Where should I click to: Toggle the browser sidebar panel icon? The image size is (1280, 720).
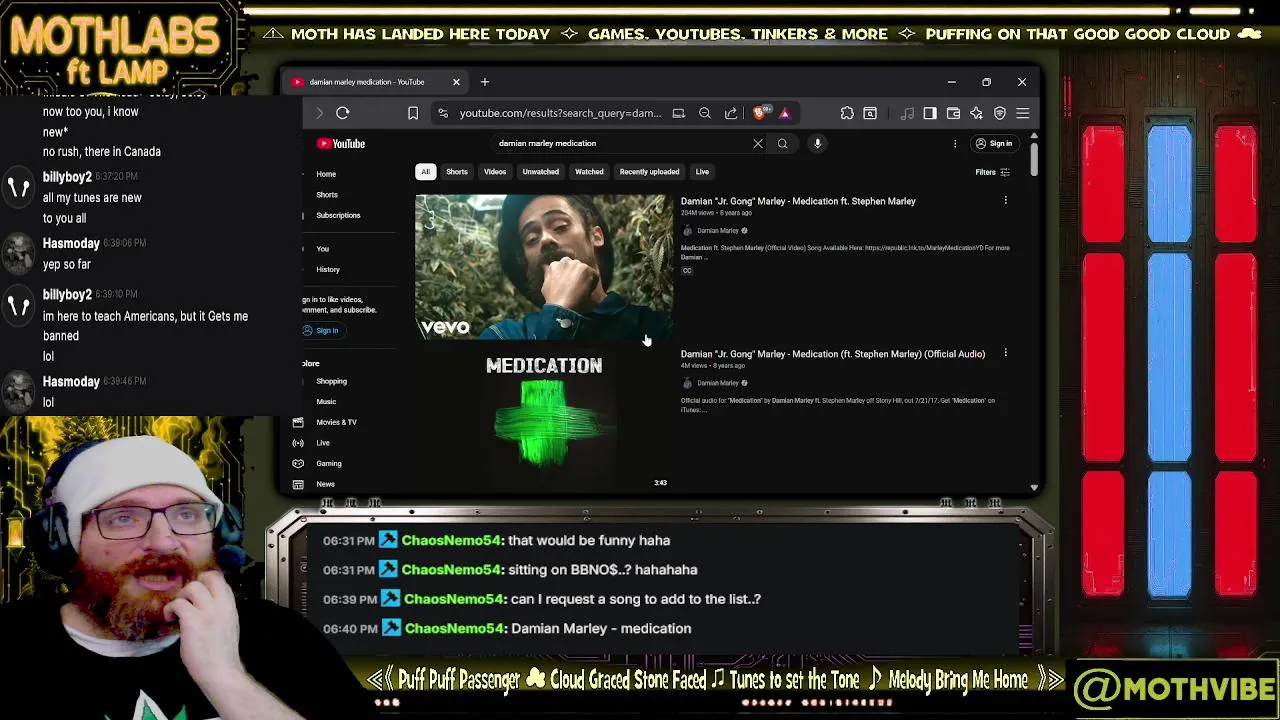click(930, 113)
